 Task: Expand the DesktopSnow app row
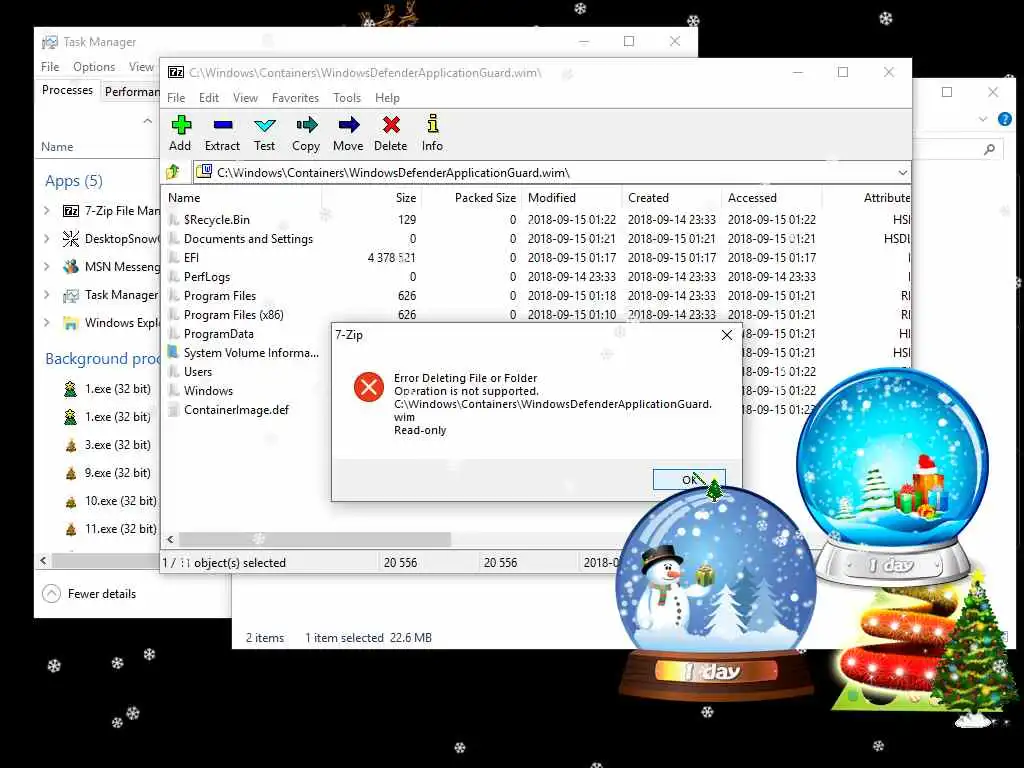coord(46,238)
